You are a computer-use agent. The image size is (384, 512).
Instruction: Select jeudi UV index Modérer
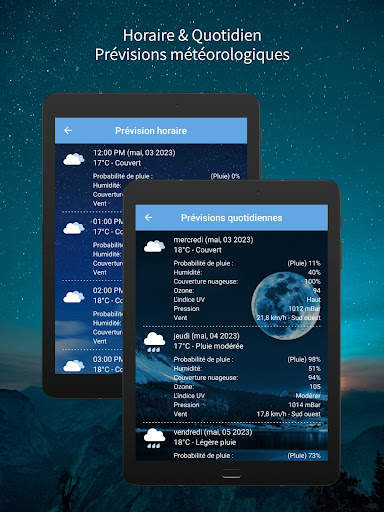click(308, 396)
